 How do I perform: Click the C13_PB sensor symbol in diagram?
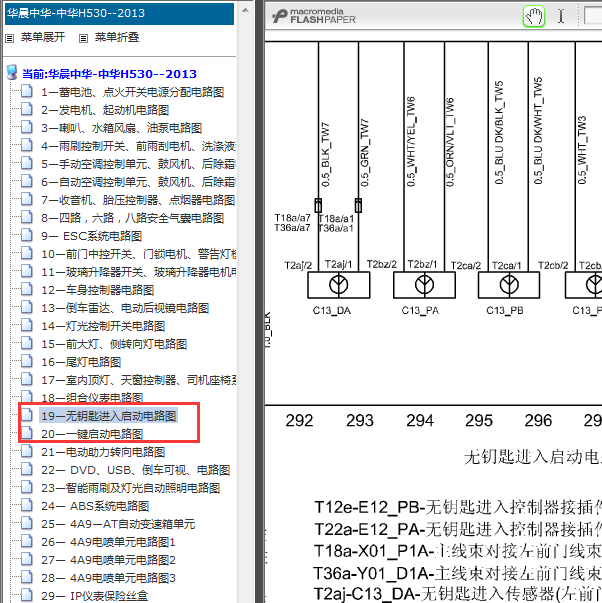509,285
